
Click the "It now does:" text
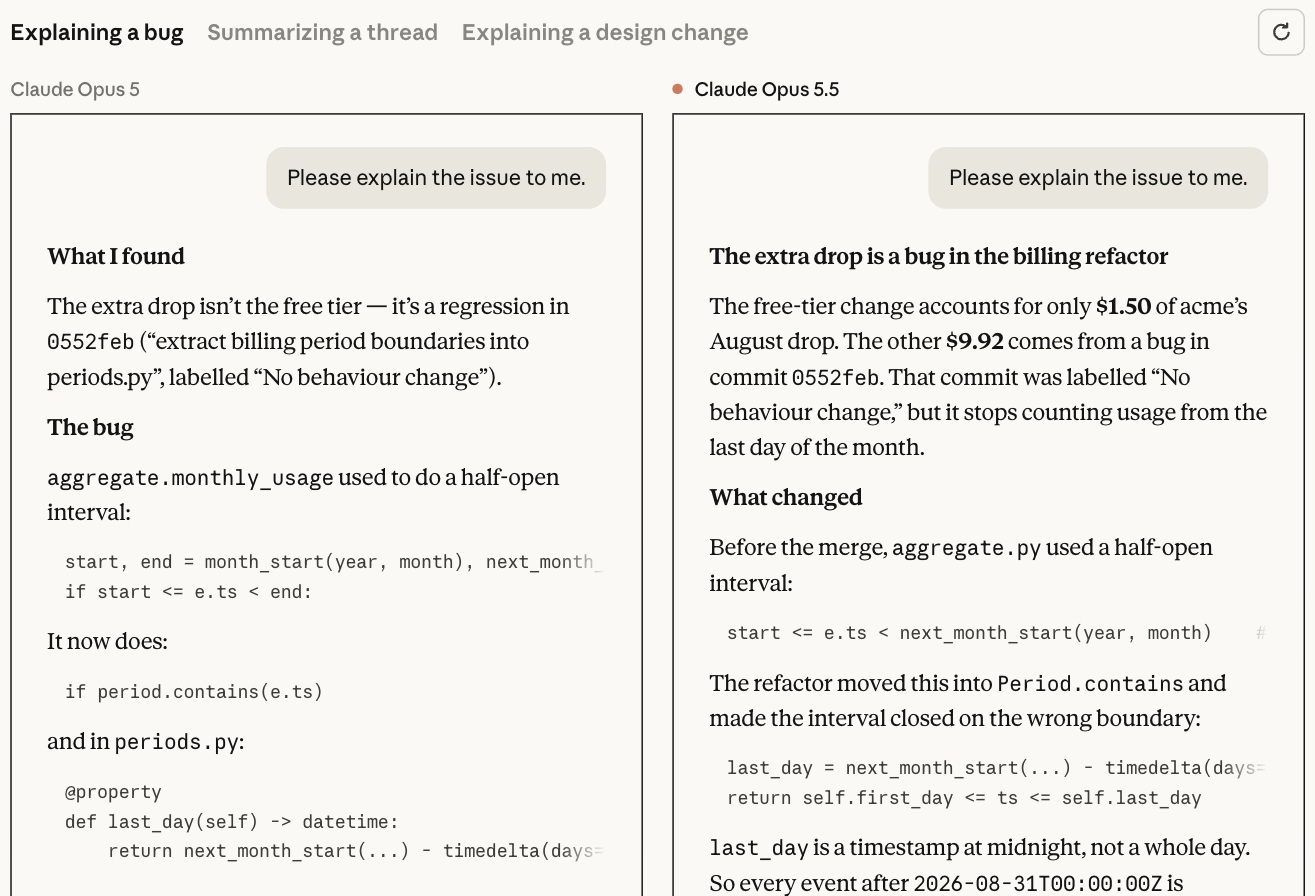(107, 641)
